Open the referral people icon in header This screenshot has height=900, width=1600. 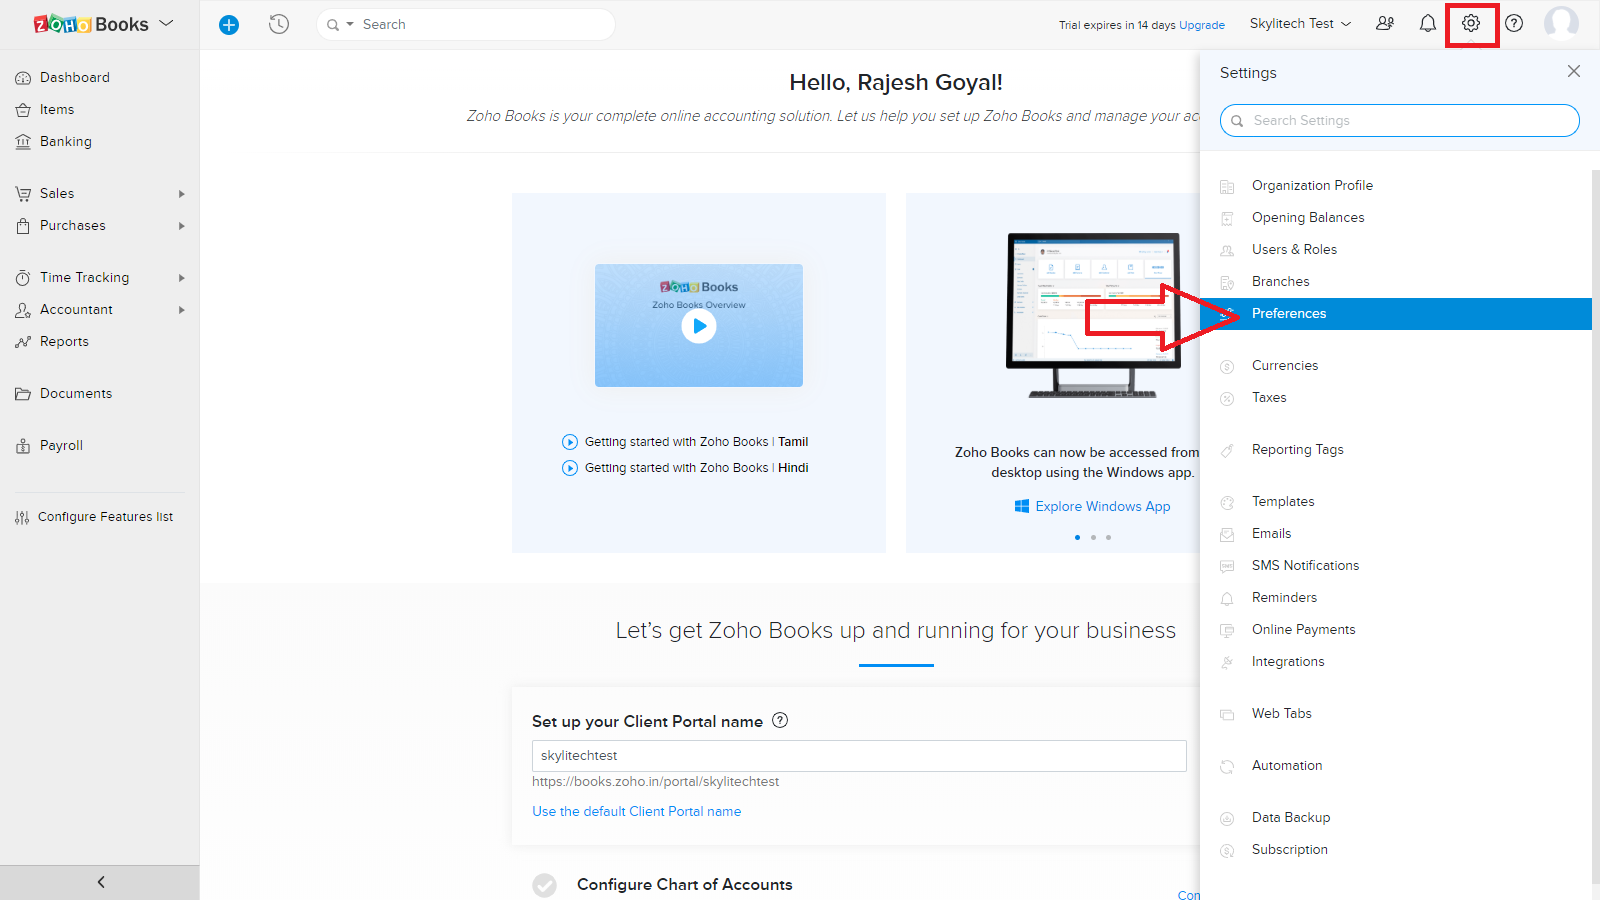[1385, 23]
